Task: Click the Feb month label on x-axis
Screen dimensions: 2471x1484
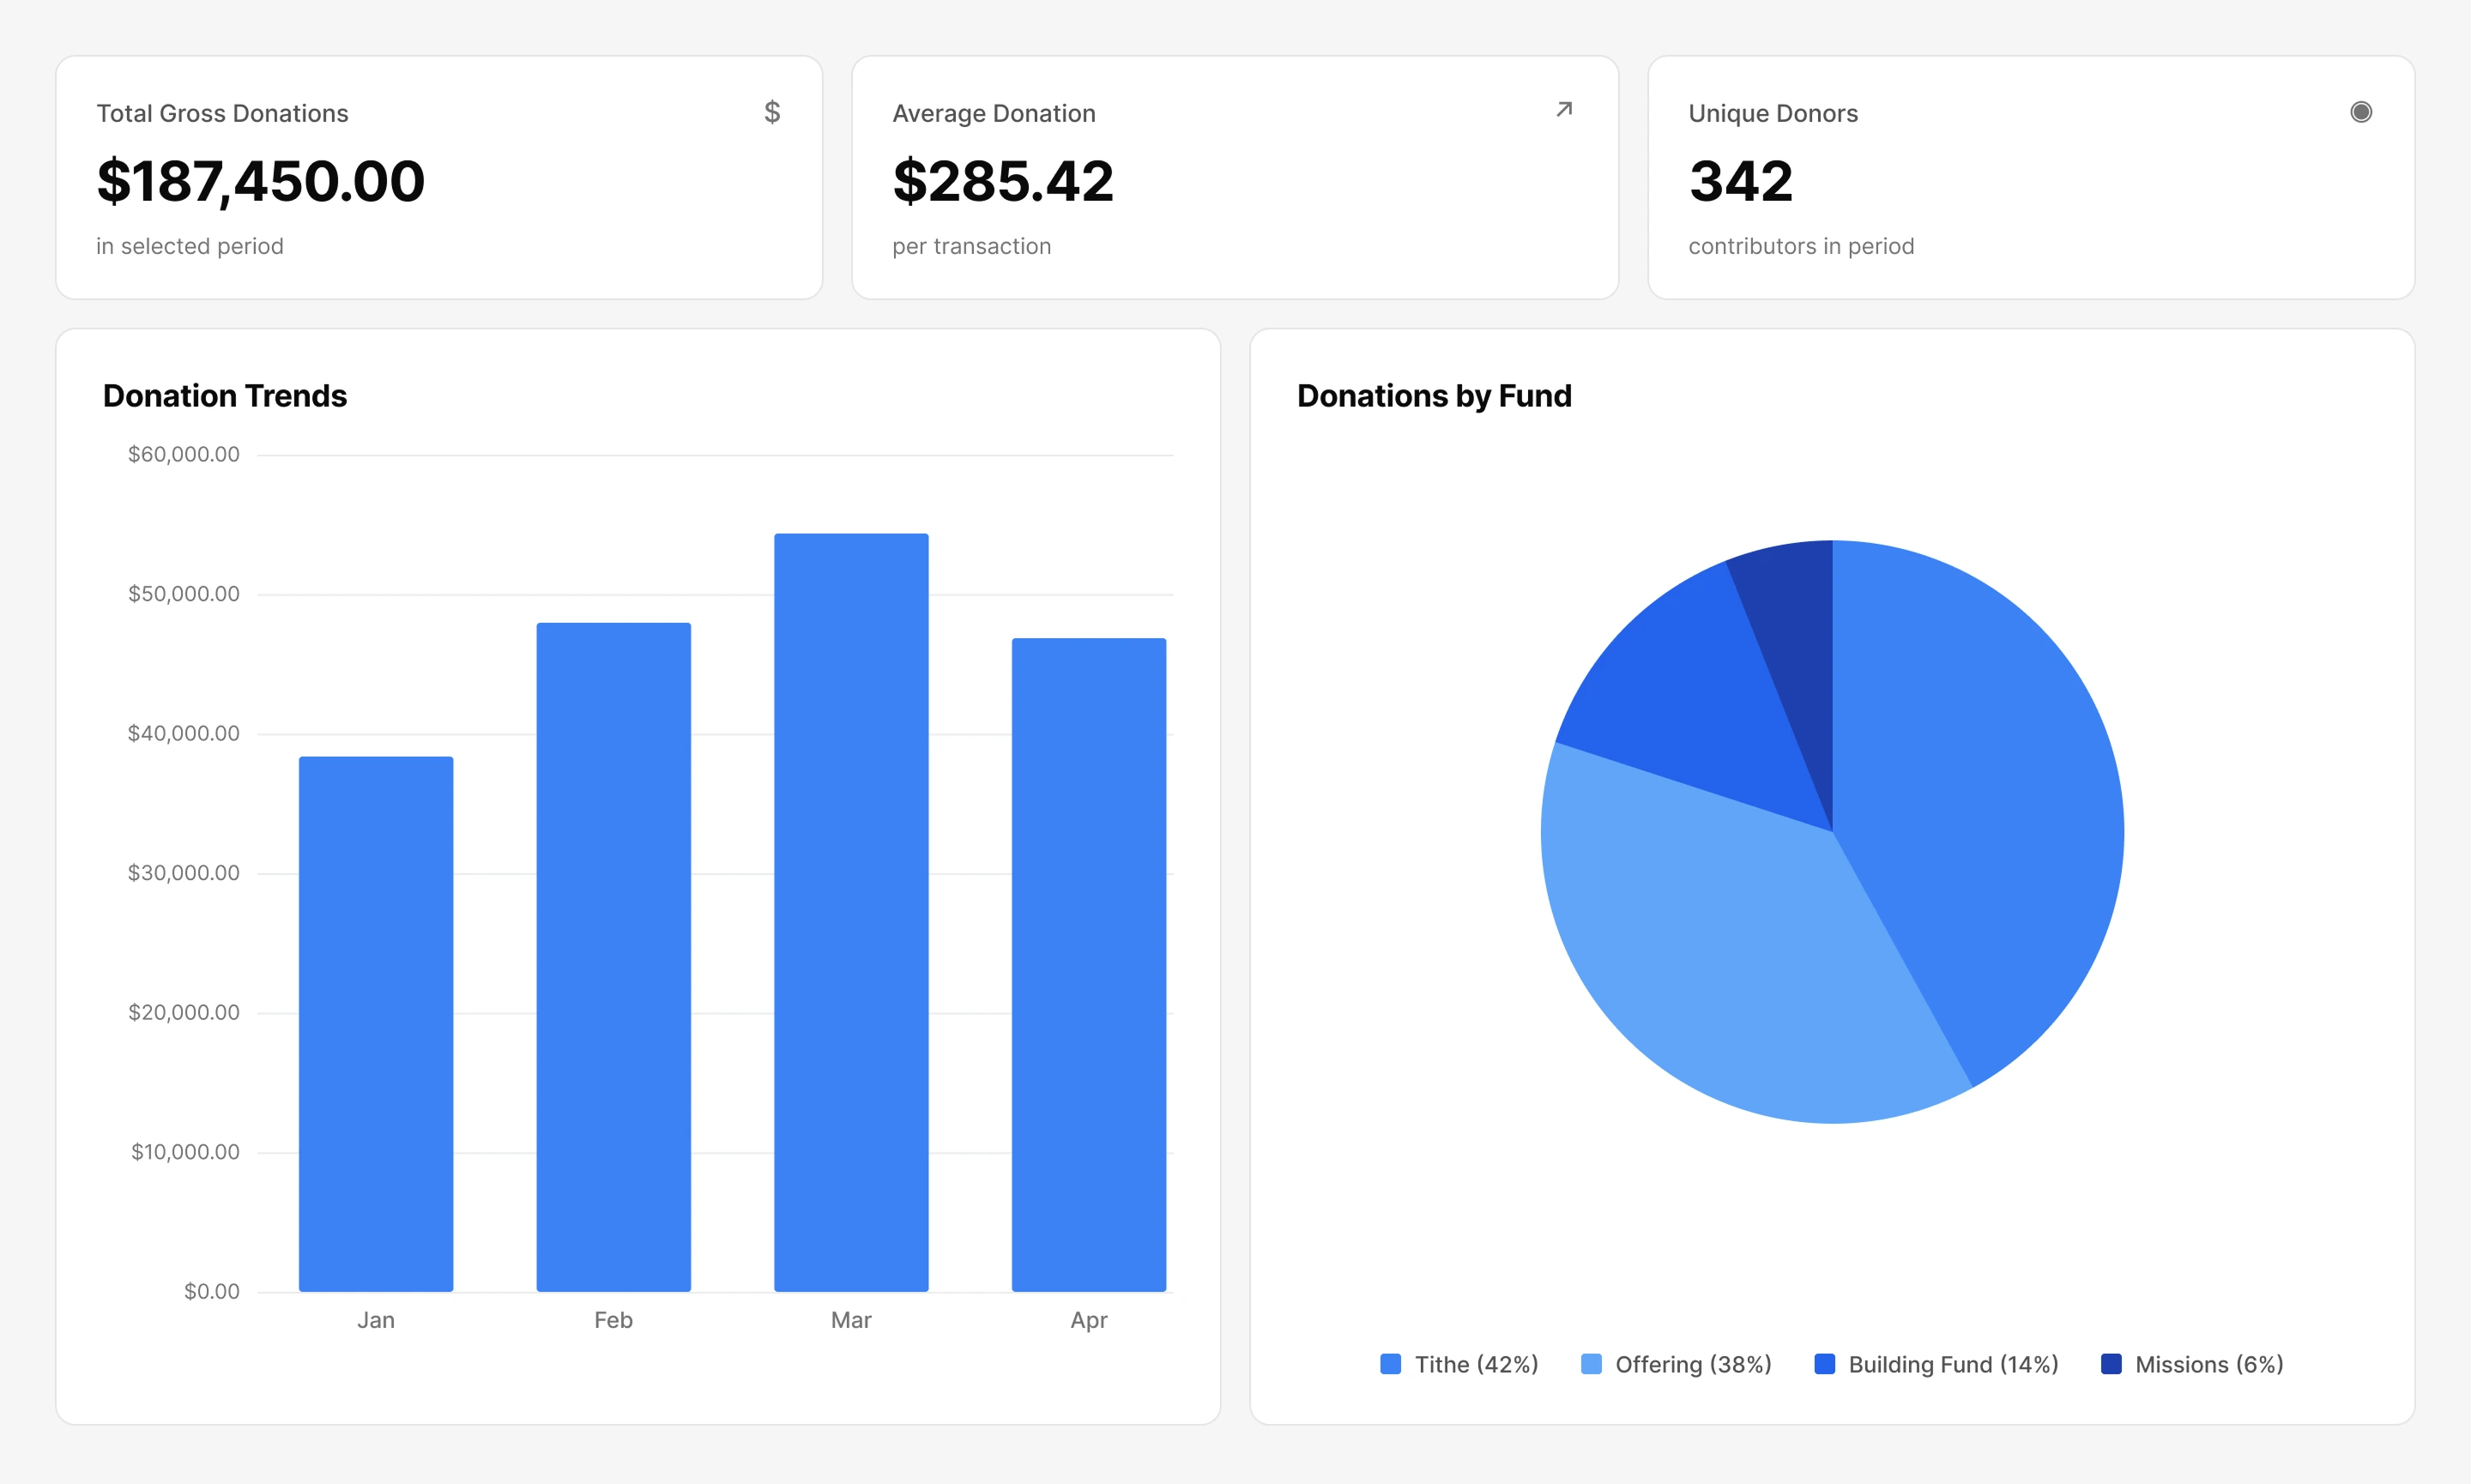Action: coord(614,1320)
